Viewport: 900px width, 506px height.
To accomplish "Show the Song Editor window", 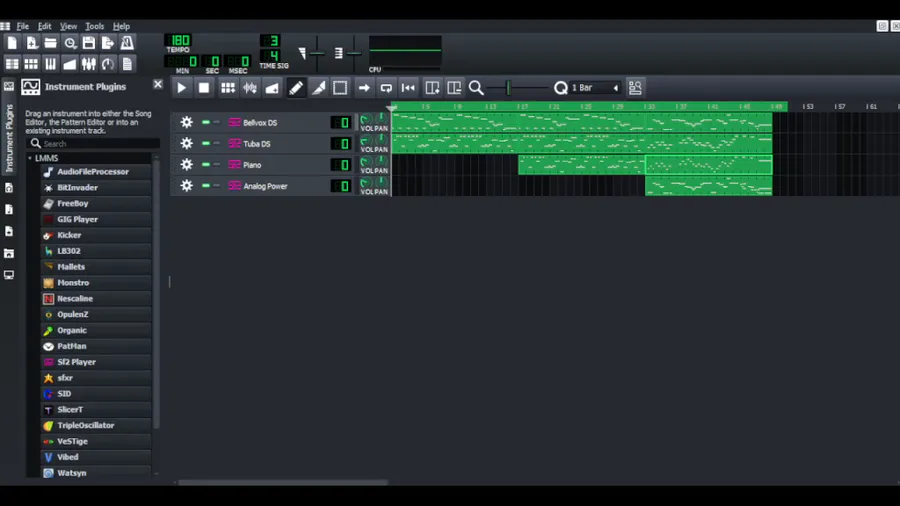I will click(12, 64).
